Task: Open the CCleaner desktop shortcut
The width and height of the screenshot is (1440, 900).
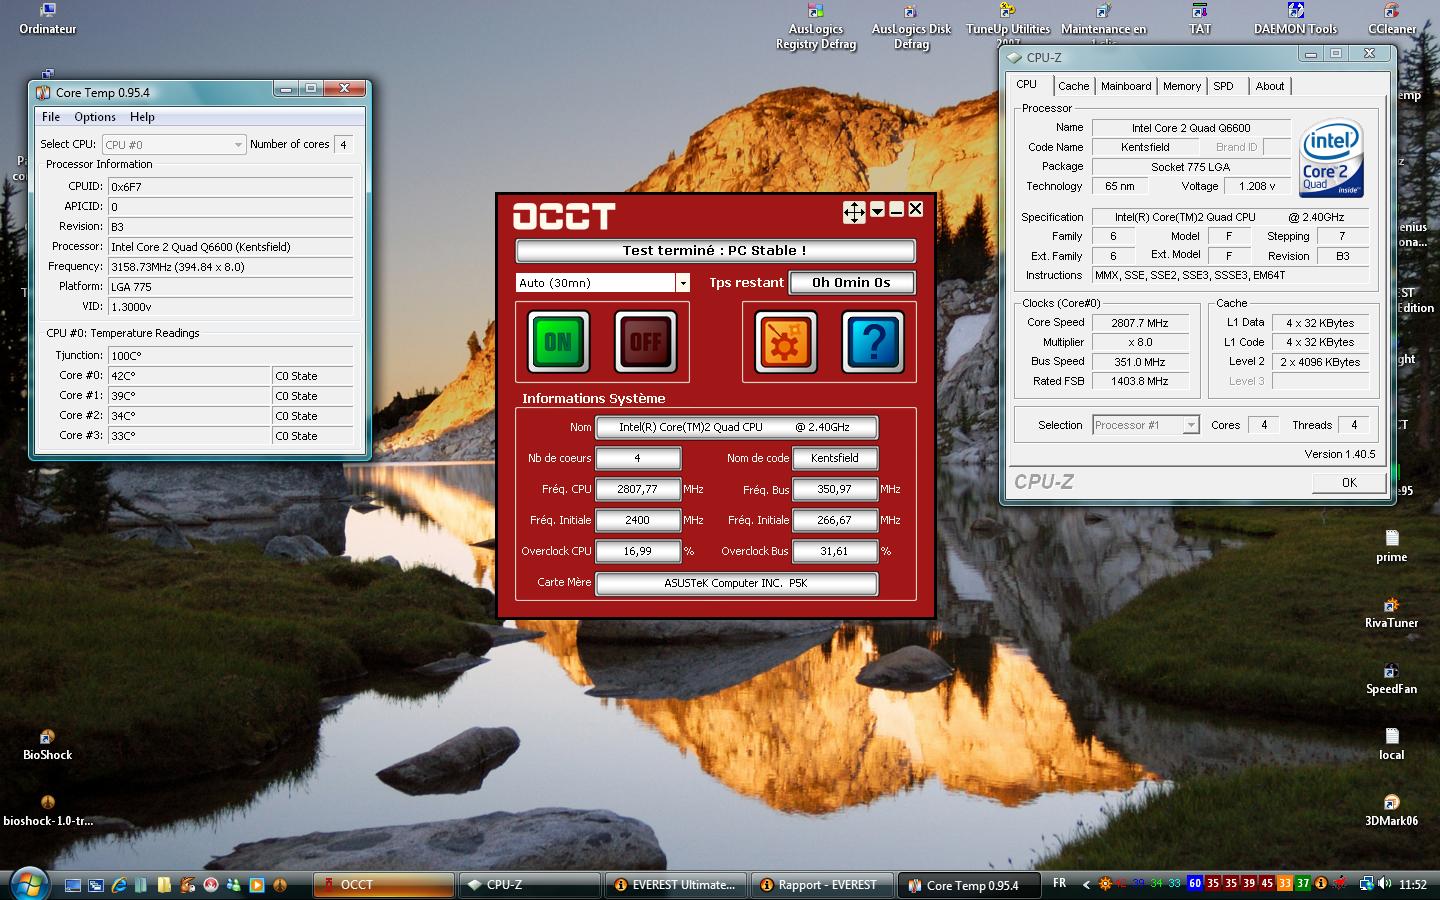Action: (x=1391, y=19)
